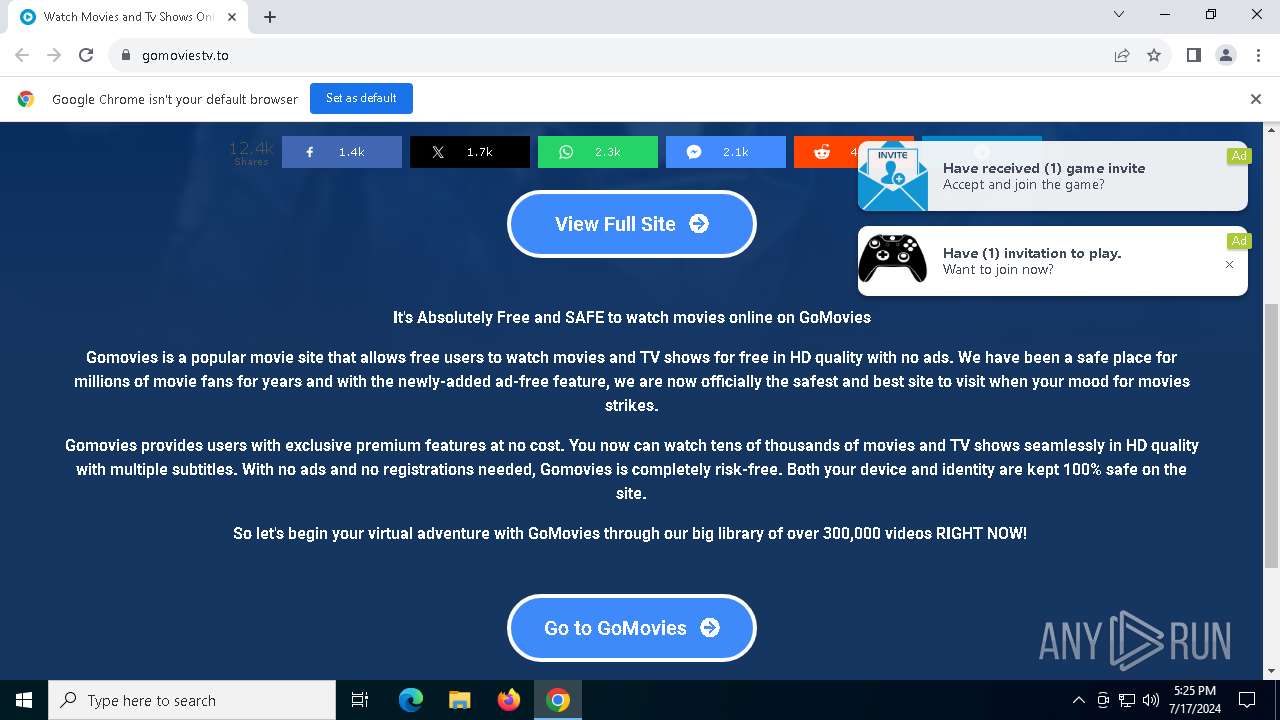Click the taskbar search box
Viewport: 1280px width, 720px height.
192,700
